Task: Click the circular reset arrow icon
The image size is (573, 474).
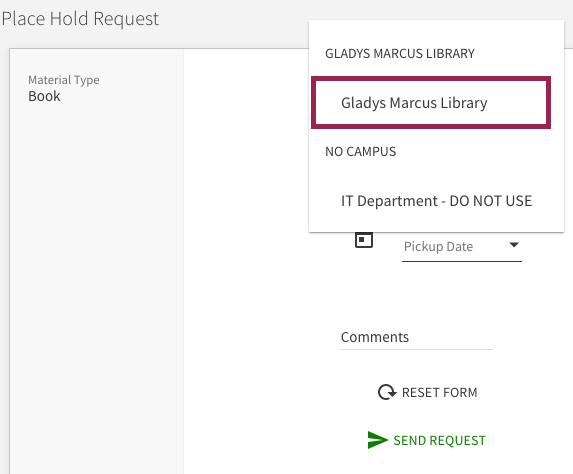Action: pos(387,393)
